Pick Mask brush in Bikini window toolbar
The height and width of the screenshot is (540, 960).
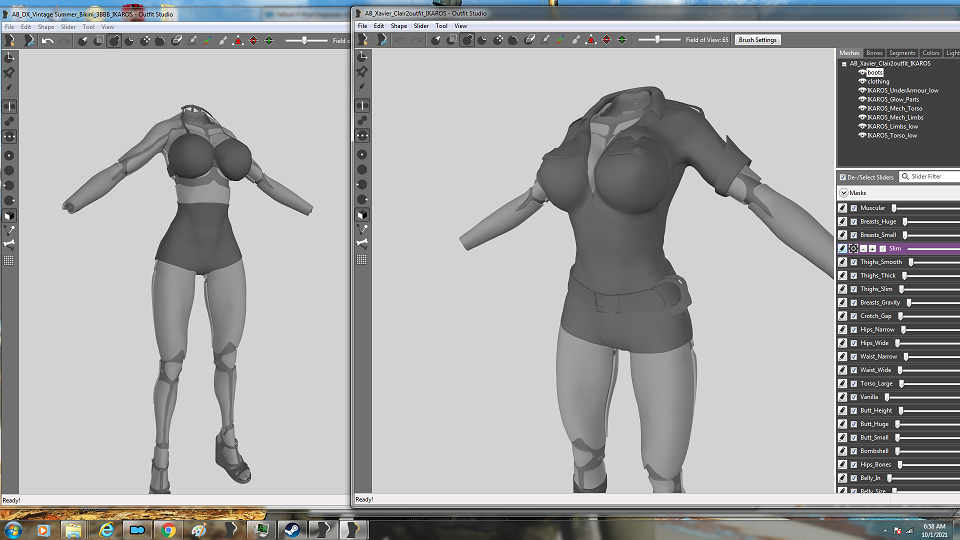coord(99,40)
